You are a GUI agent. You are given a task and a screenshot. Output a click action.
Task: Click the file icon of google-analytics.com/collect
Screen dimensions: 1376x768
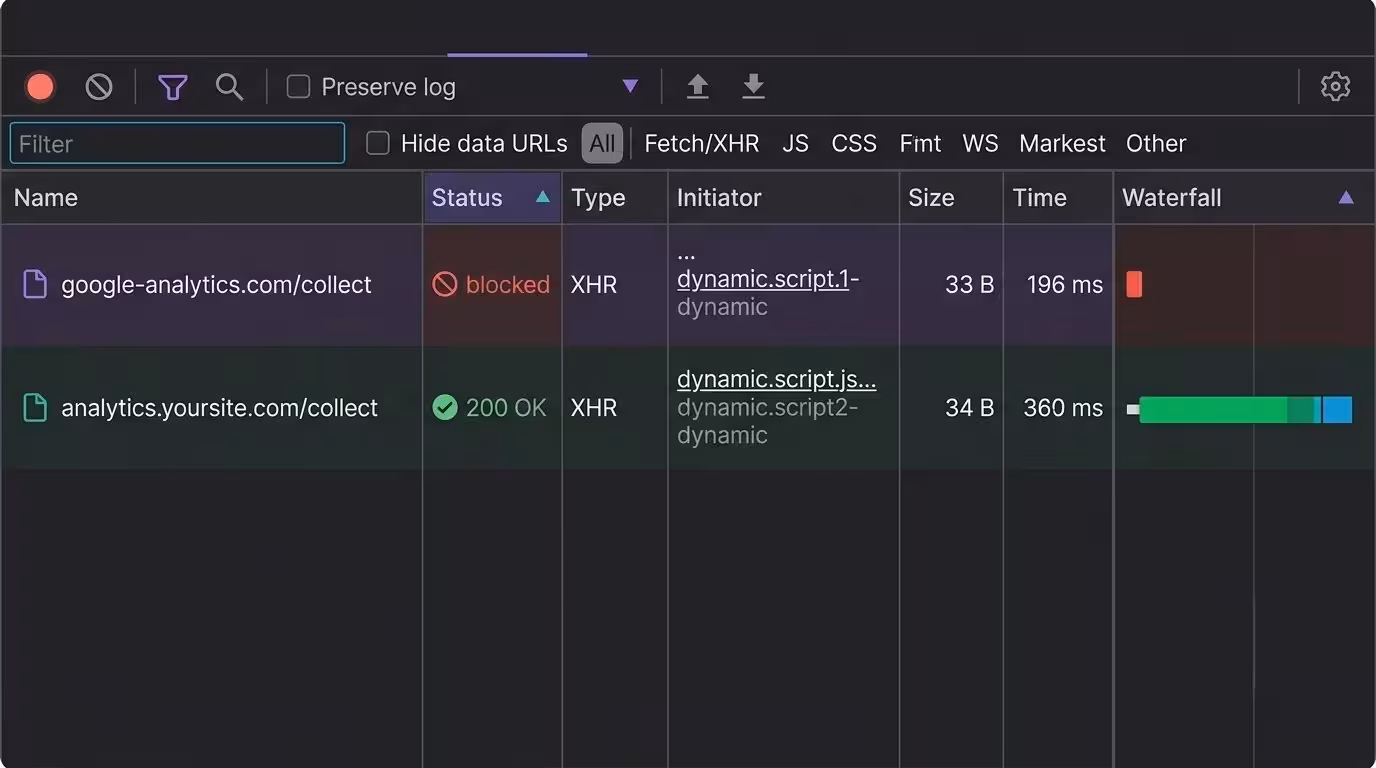(35, 285)
